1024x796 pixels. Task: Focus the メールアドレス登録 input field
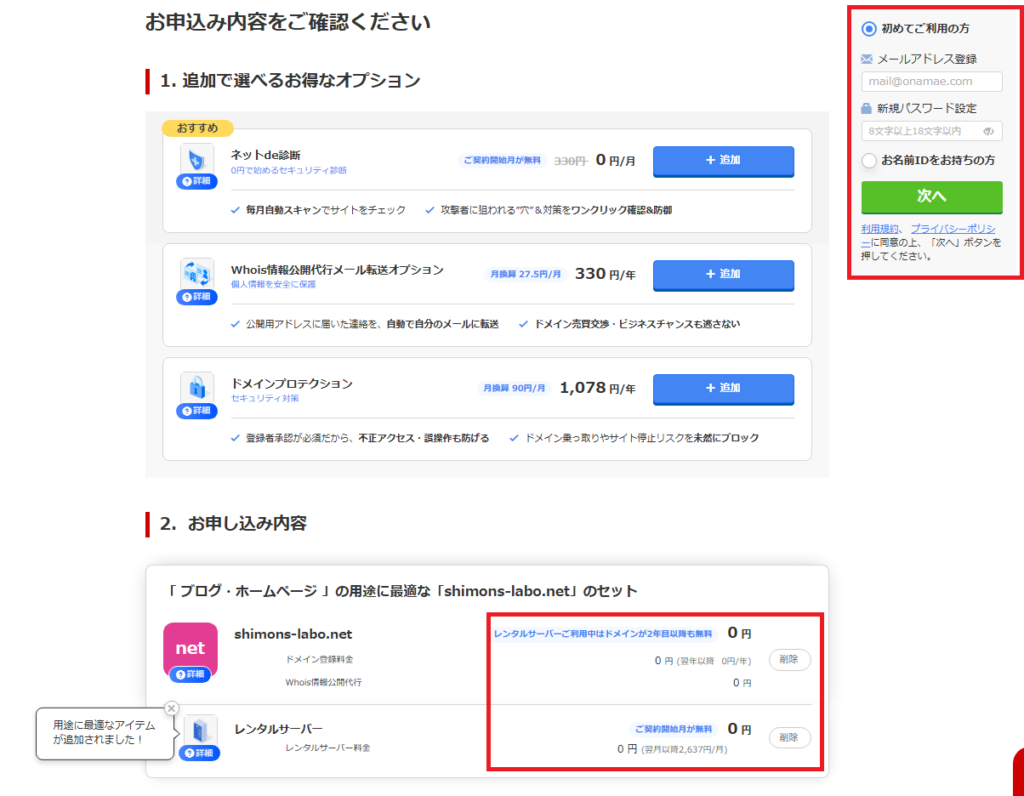tap(931, 82)
